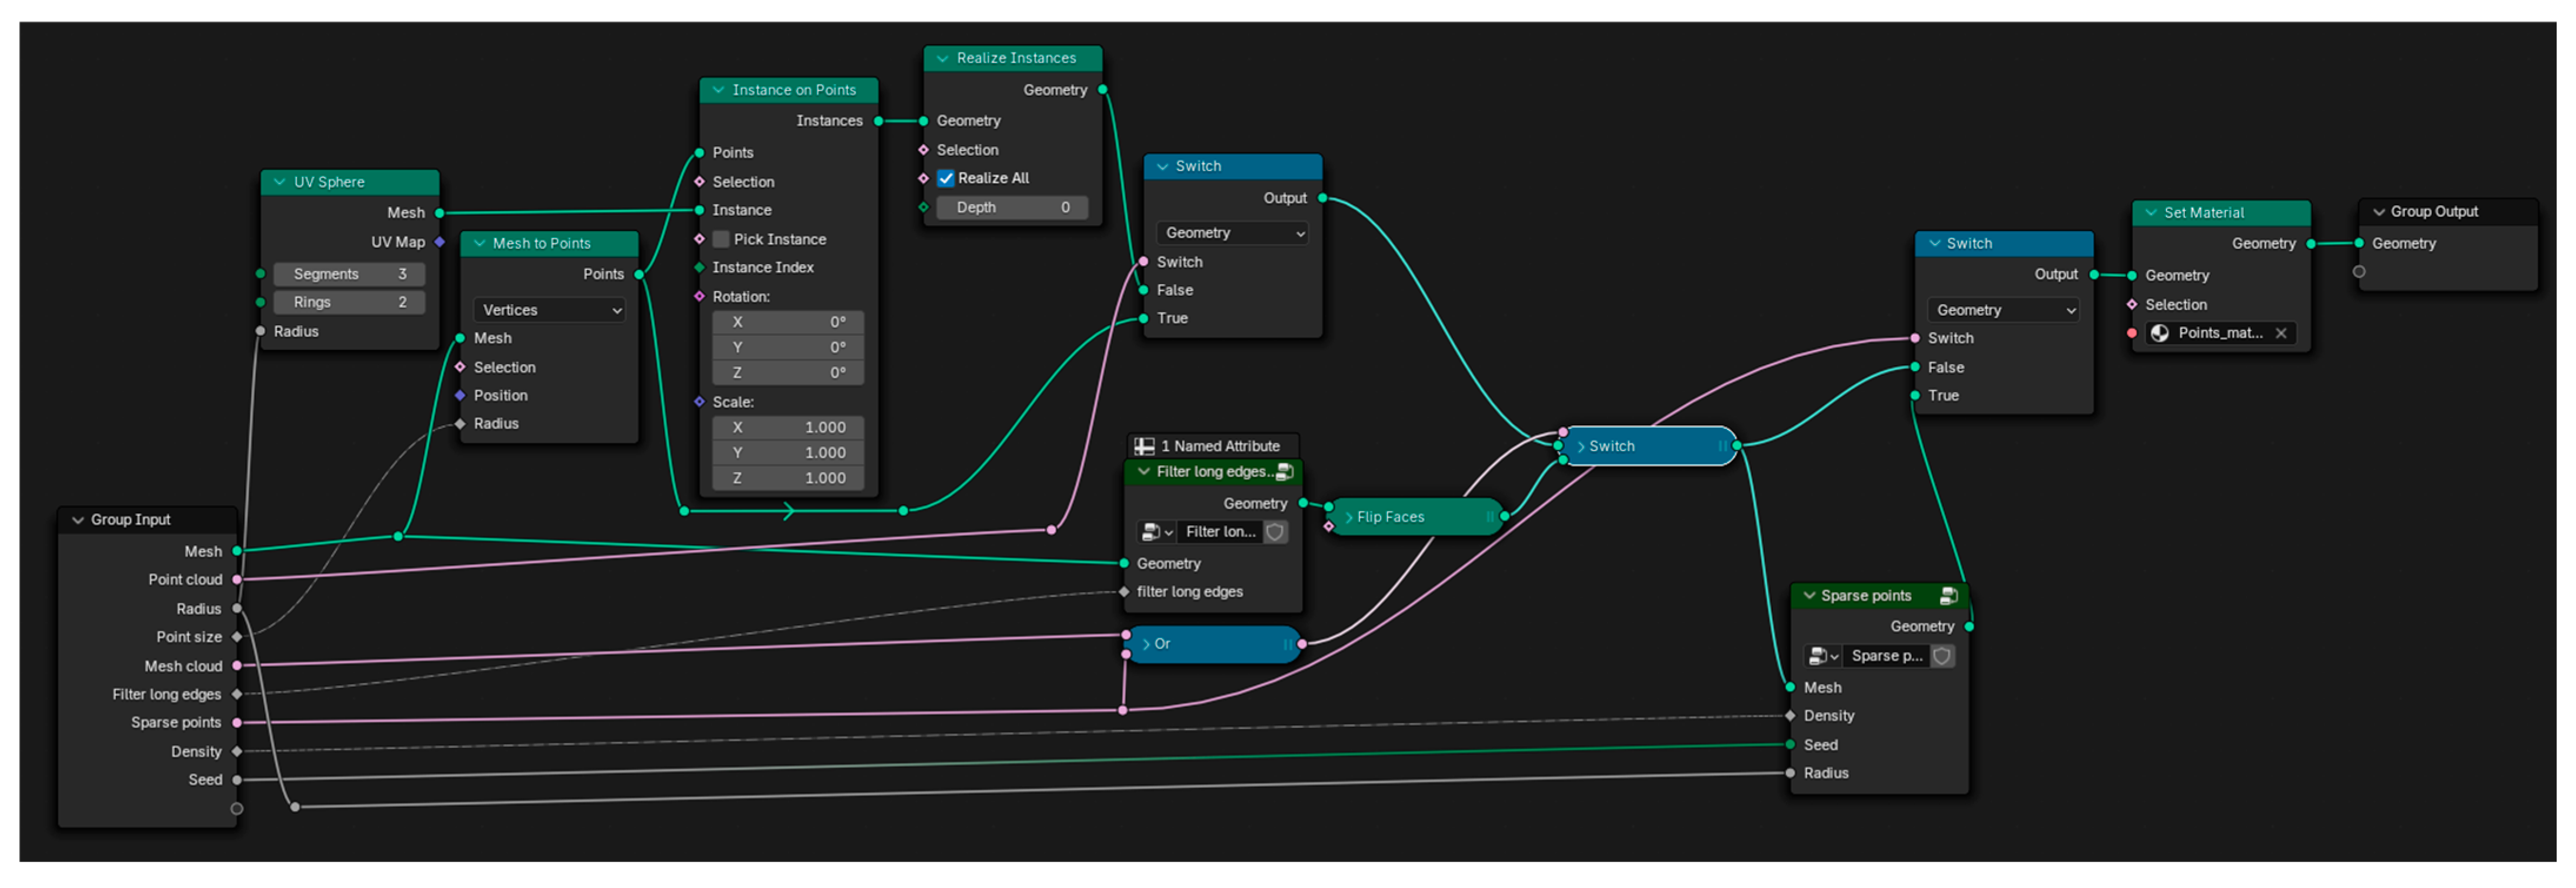The width and height of the screenshot is (2576, 888).
Task: Uncheck the Realize All checkbox
Action: (945, 179)
